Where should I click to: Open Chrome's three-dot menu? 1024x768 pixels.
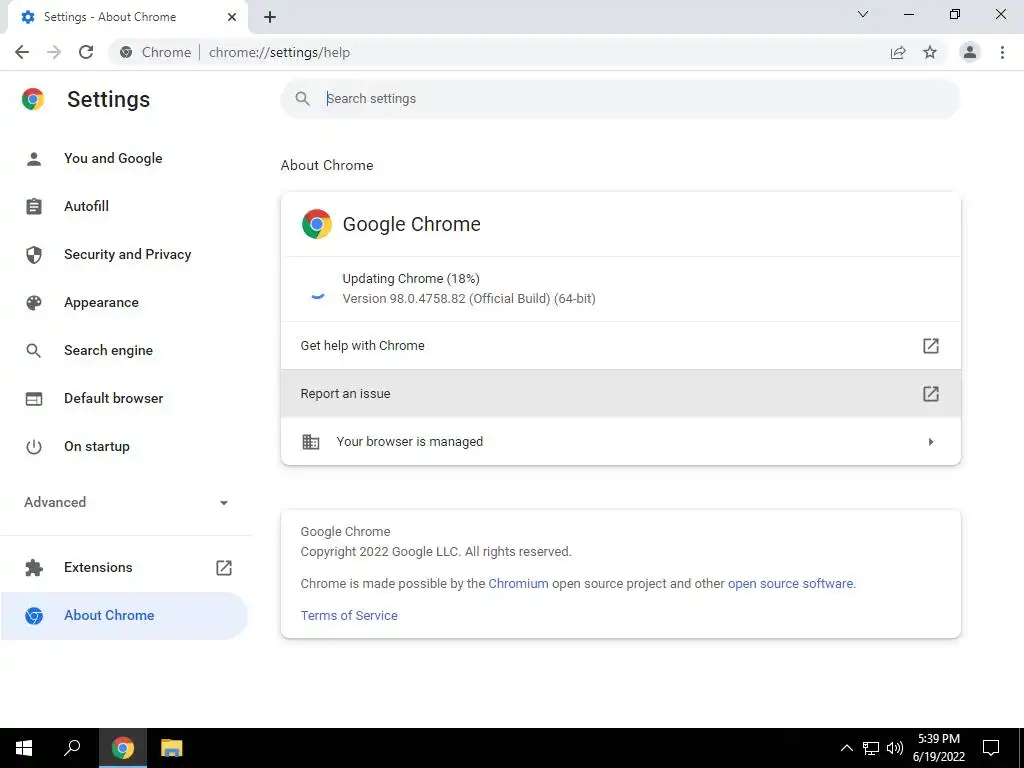click(x=1002, y=52)
